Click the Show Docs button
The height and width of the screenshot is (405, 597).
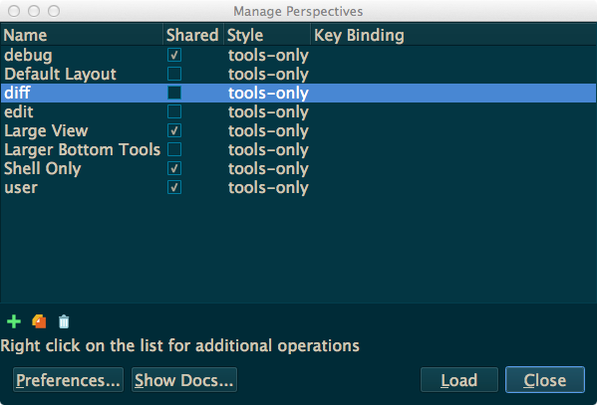pos(184,379)
